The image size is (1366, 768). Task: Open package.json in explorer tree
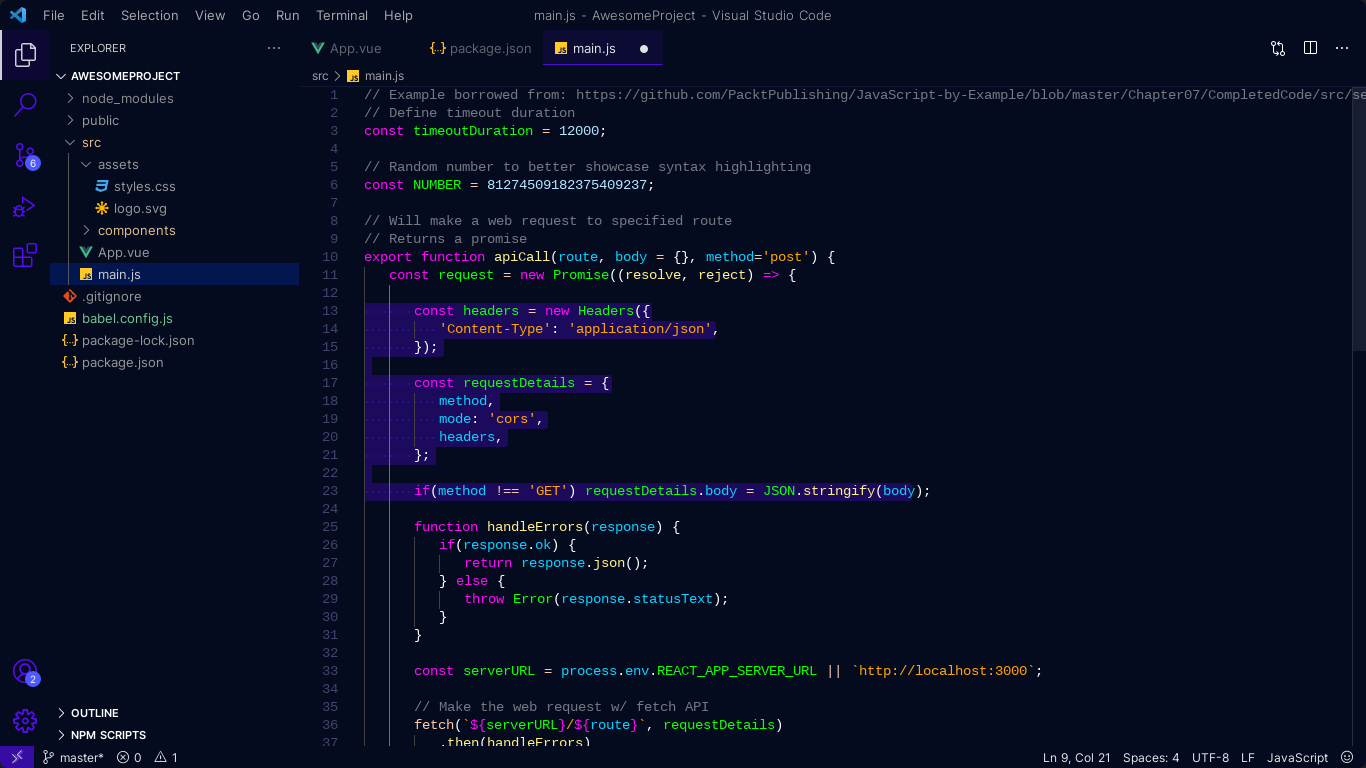174,362
